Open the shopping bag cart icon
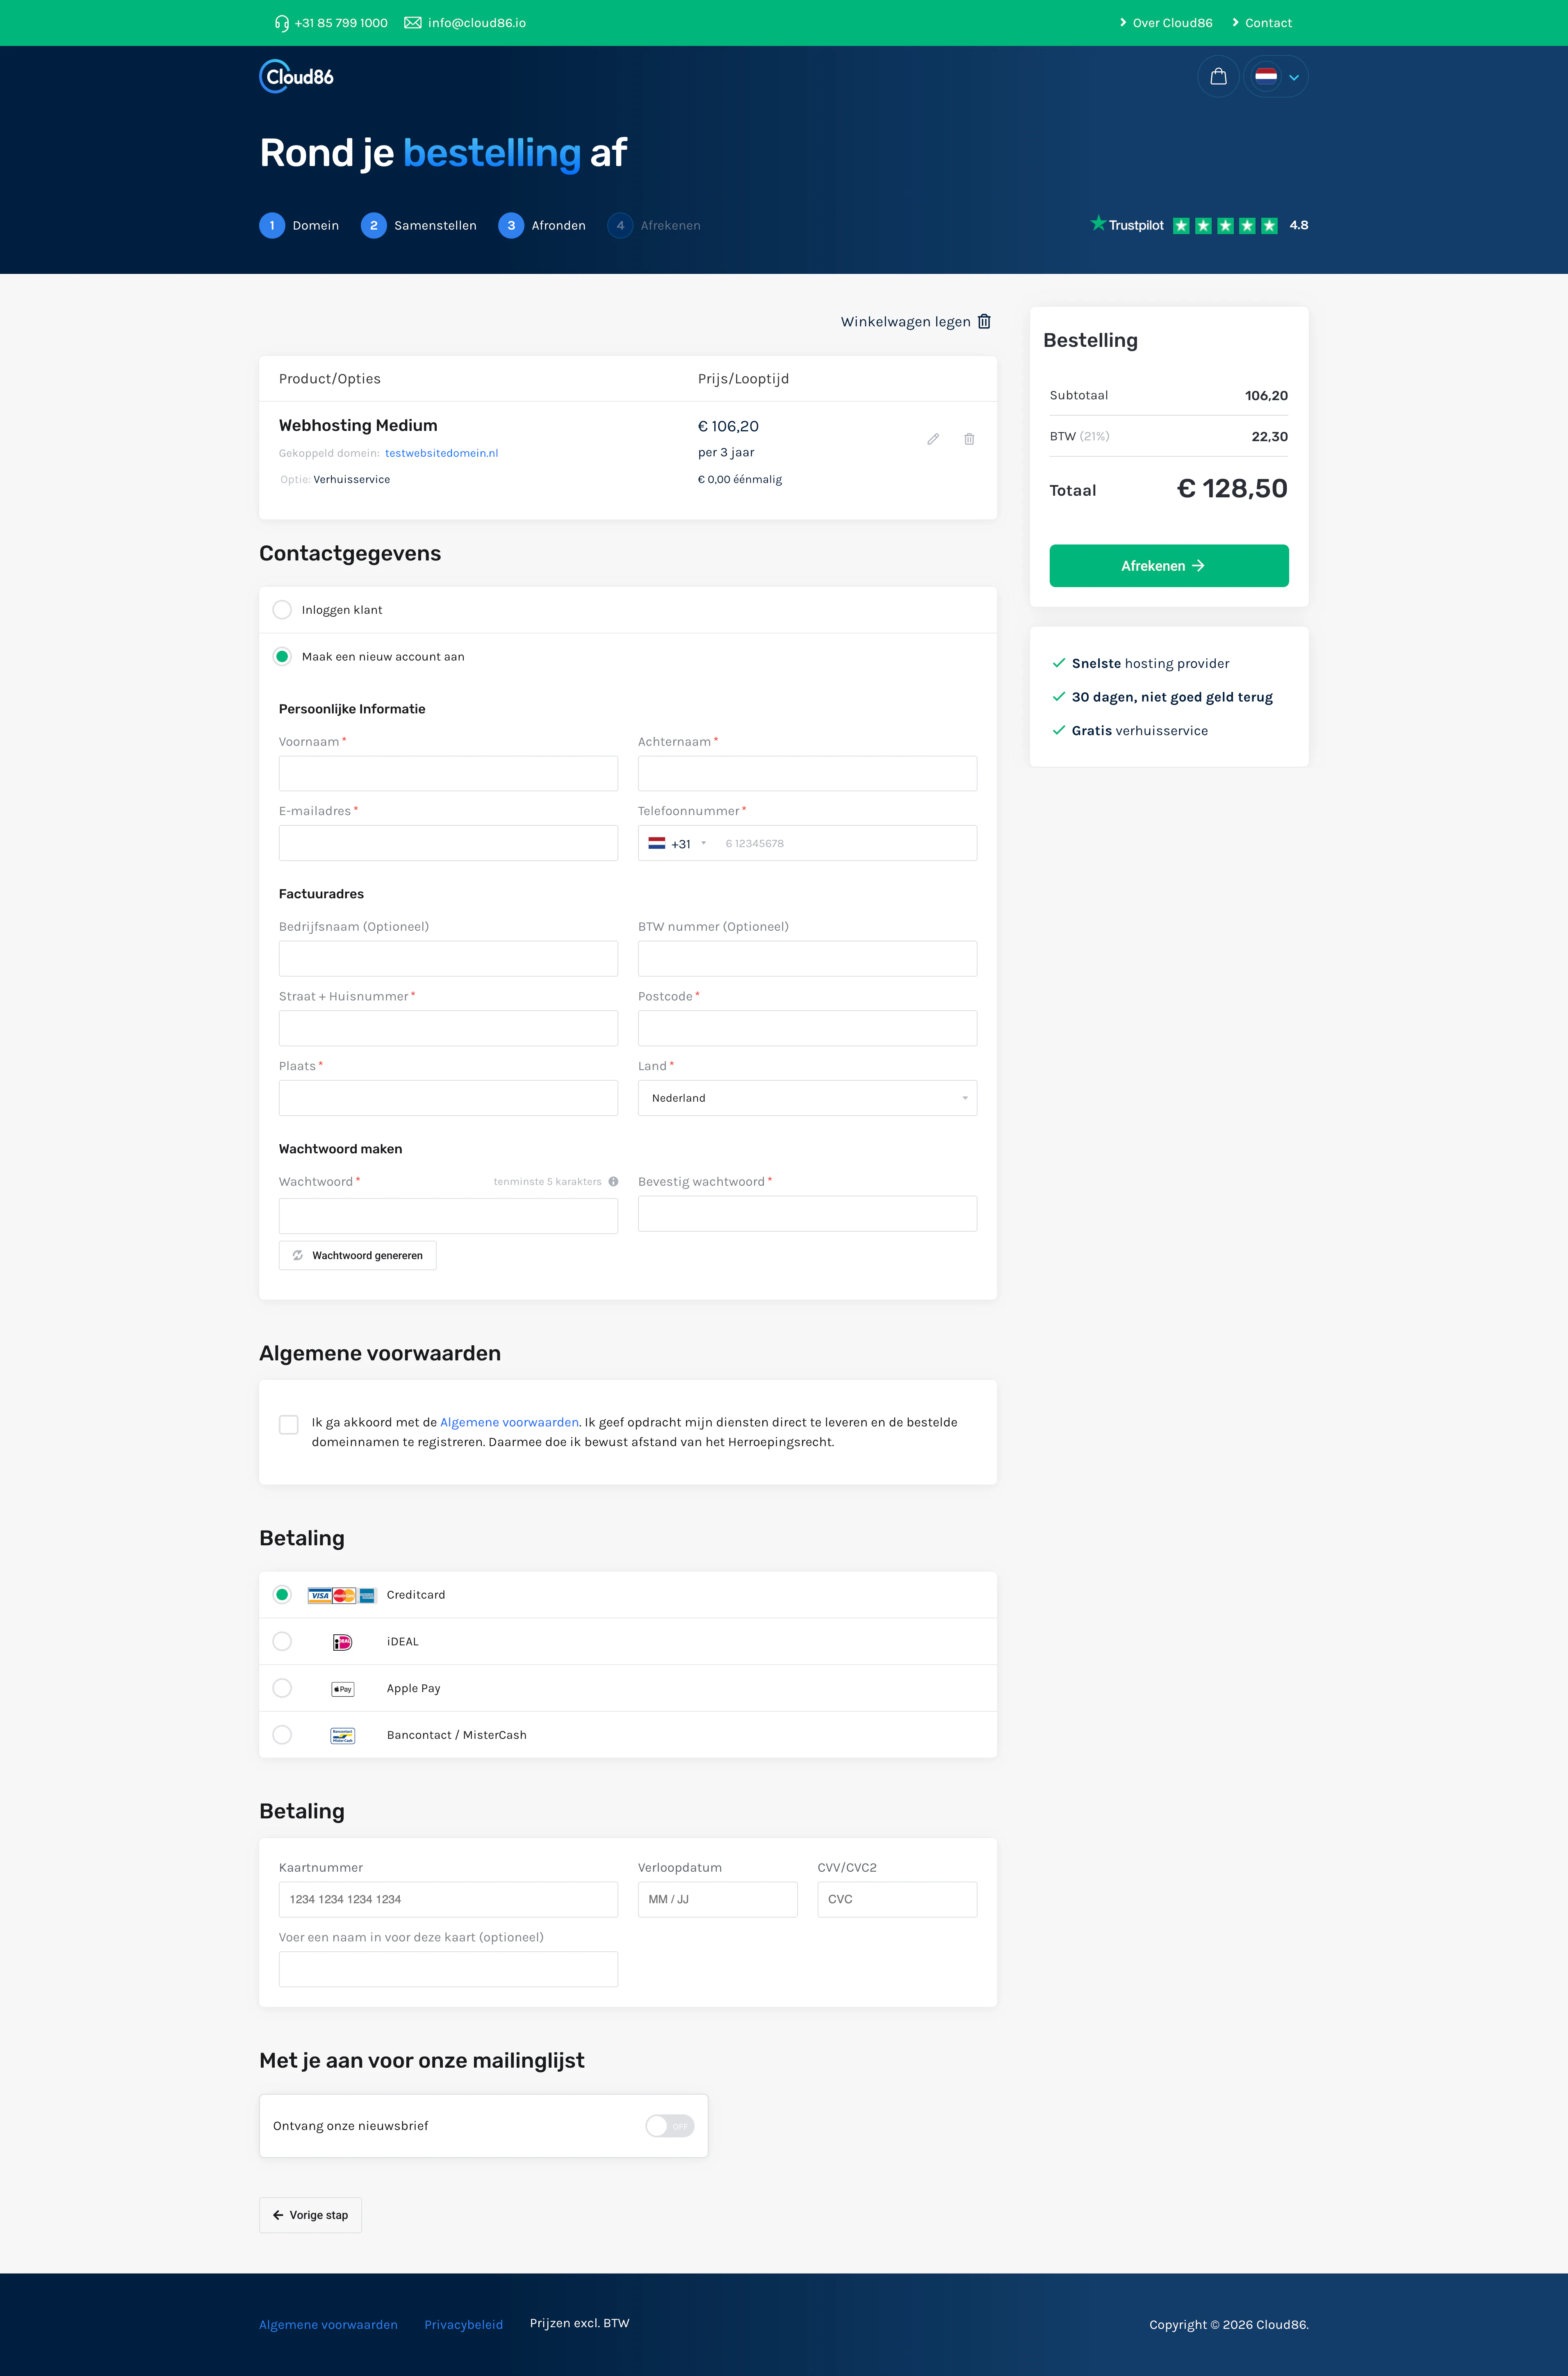Image resolution: width=1568 pixels, height=2376 pixels. (x=1218, y=77)
